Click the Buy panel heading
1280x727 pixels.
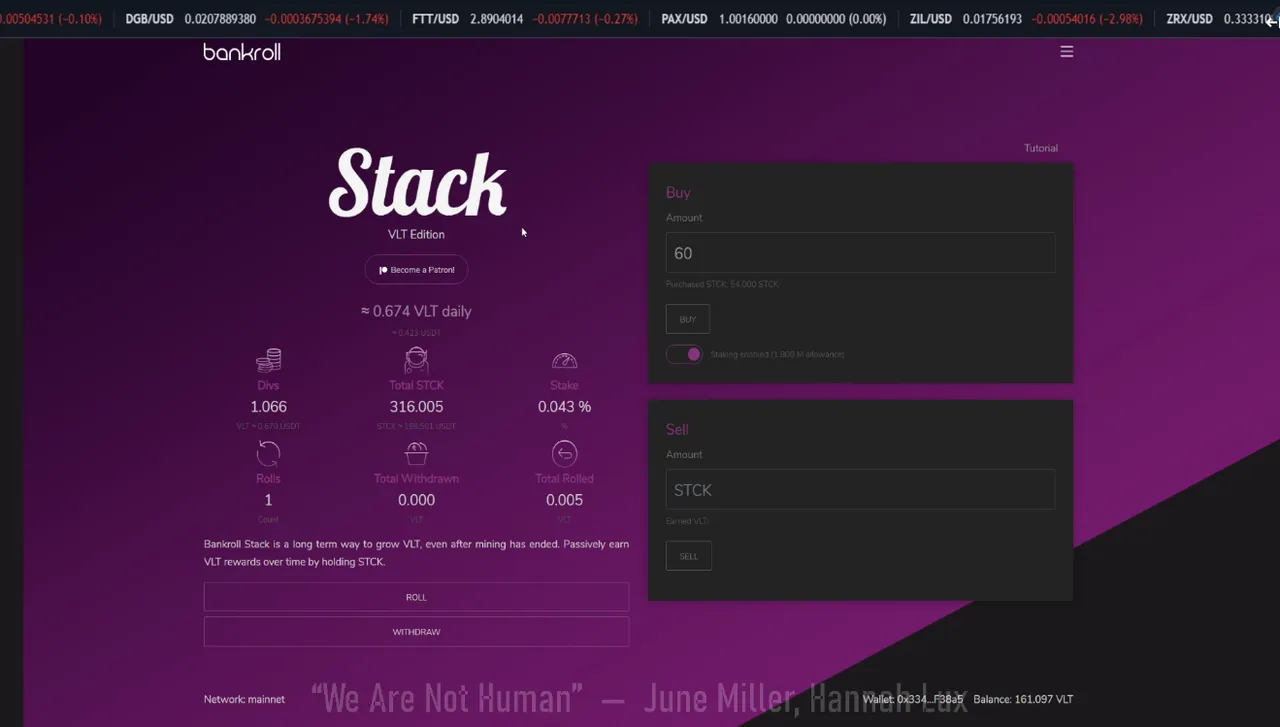click(678, 193)
